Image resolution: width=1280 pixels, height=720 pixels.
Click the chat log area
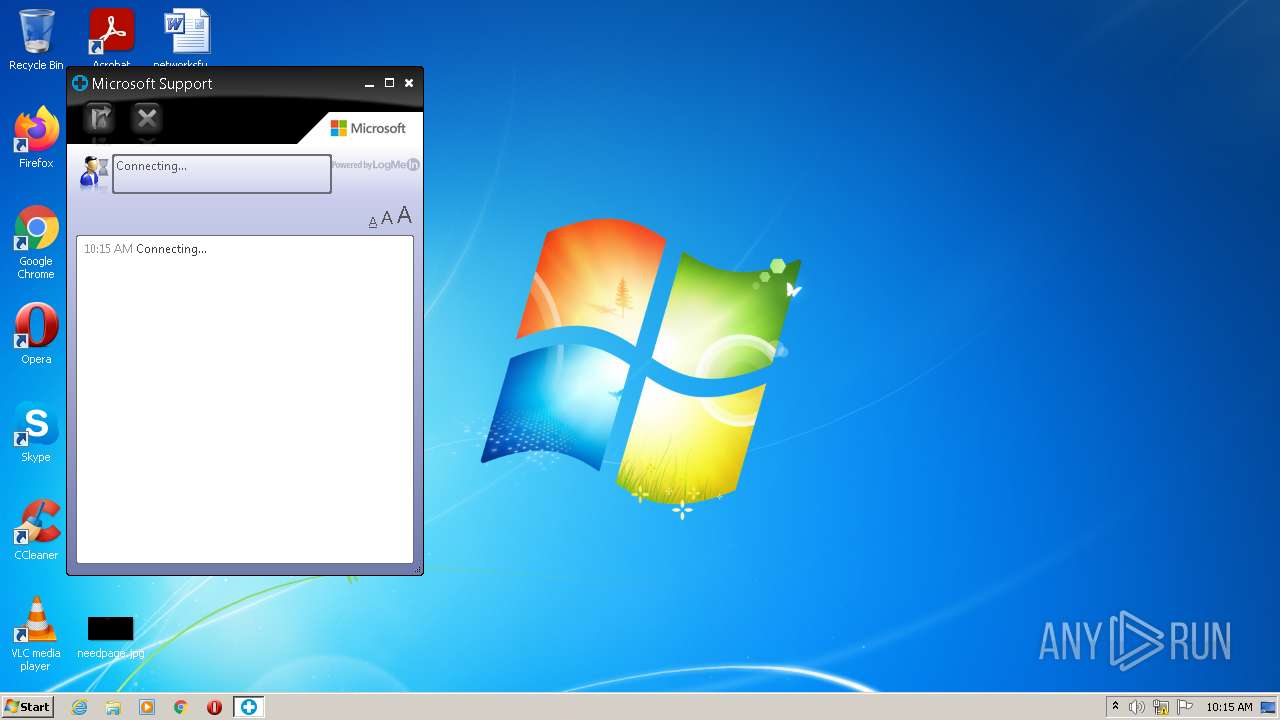click(245, 399)
